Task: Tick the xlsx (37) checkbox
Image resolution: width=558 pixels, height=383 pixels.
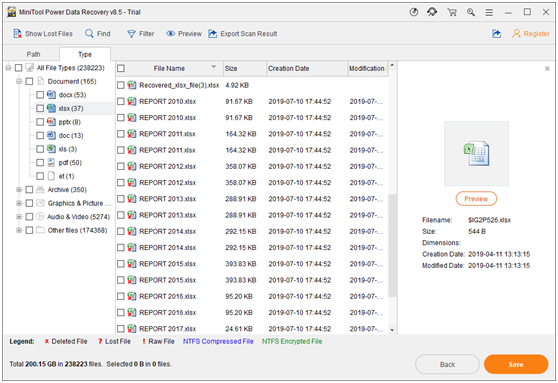Action: click(40, 109)
